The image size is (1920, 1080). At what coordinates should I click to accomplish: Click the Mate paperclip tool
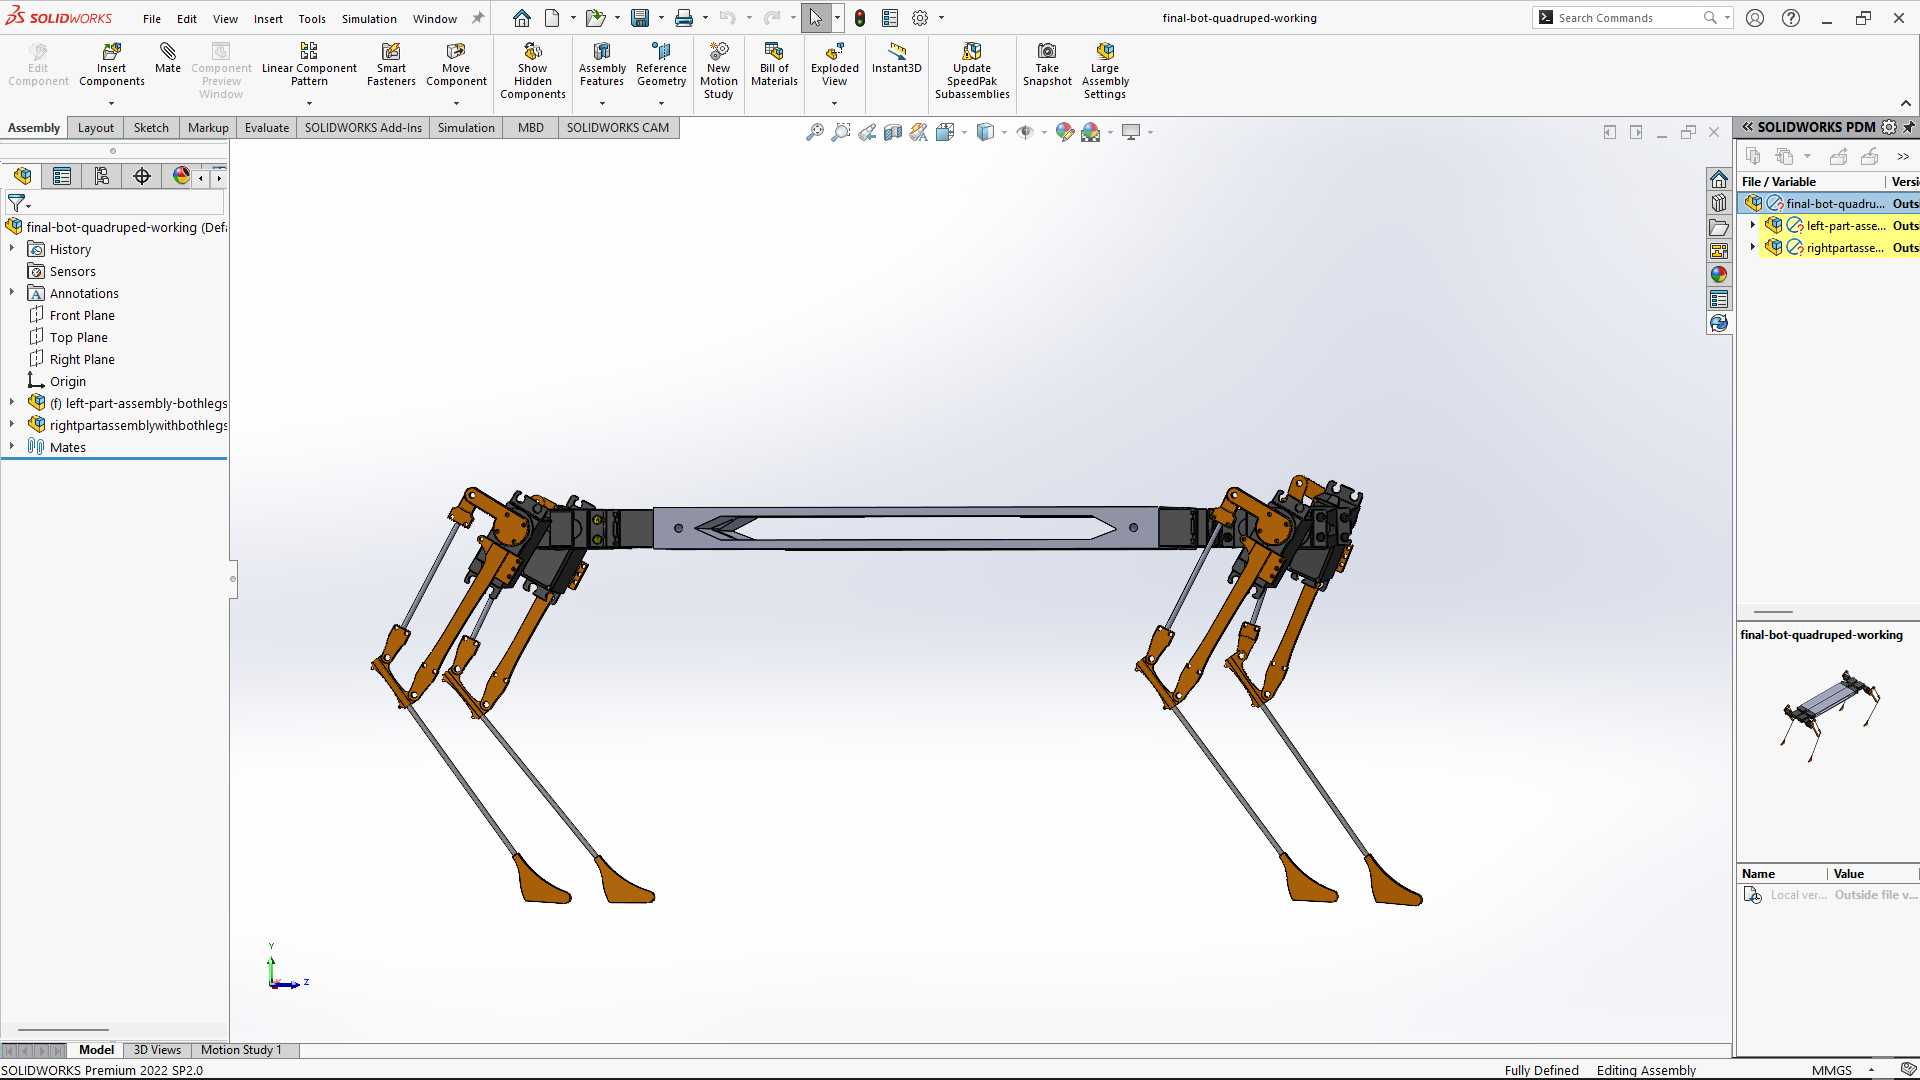168,59
